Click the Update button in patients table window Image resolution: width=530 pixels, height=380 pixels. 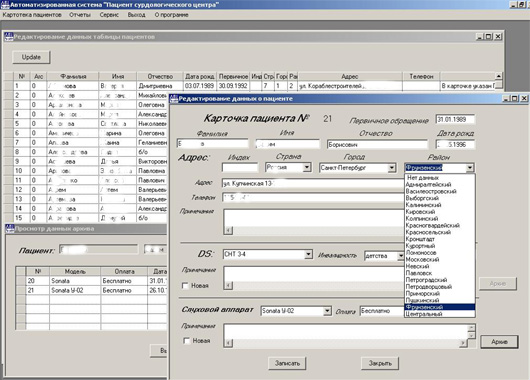pos(31,57)
